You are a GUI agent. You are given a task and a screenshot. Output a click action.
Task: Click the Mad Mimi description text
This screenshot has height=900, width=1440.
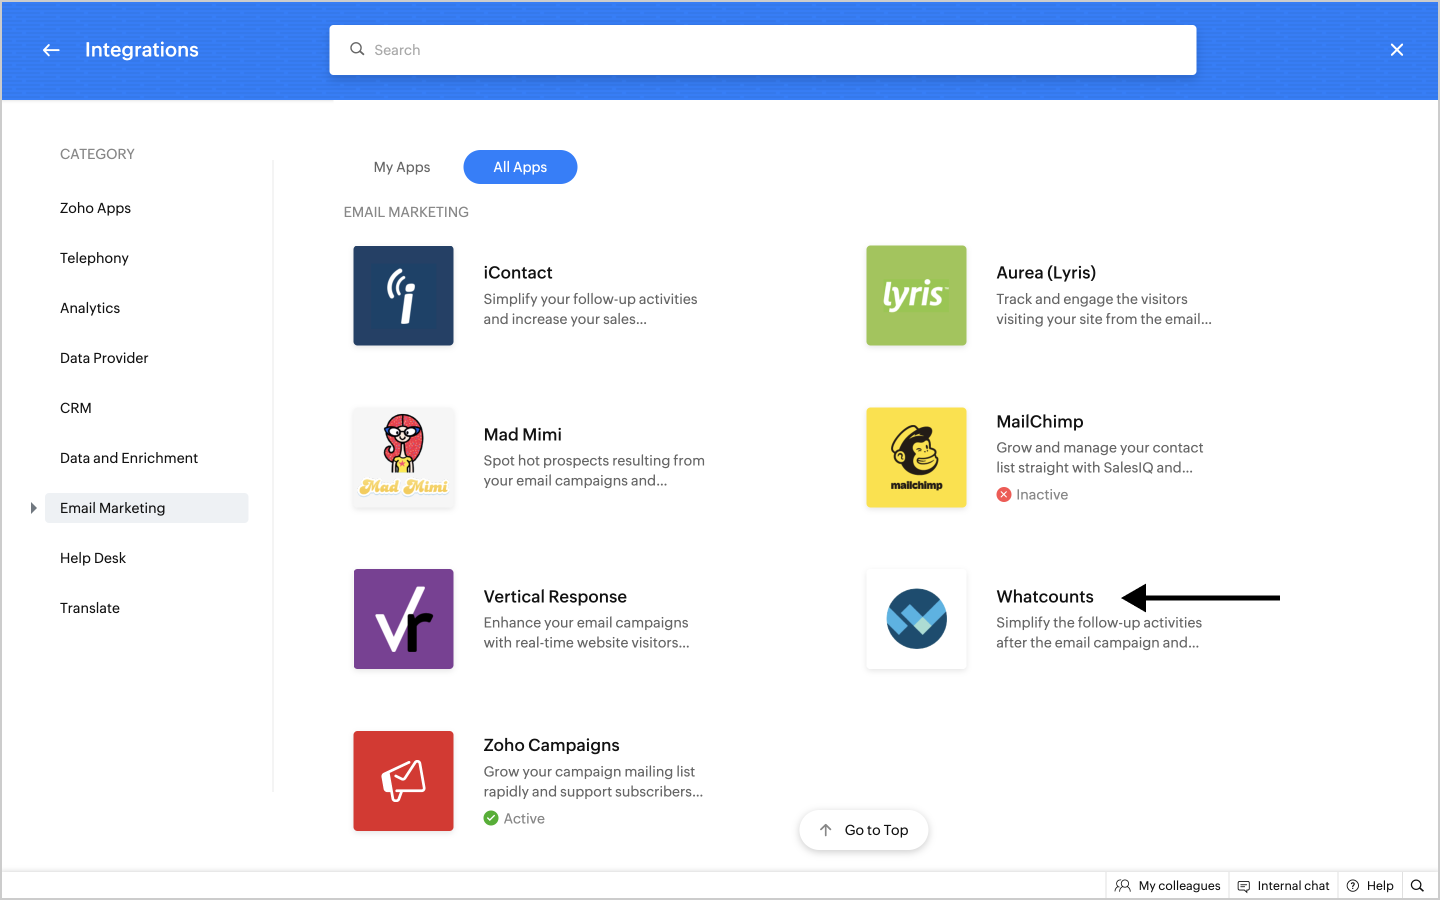coord(594,471)
